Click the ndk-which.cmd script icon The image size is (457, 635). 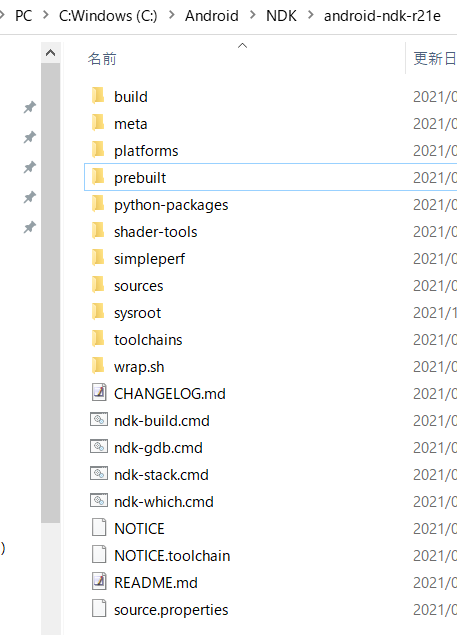pyautogui.click(x=99, y=501)
